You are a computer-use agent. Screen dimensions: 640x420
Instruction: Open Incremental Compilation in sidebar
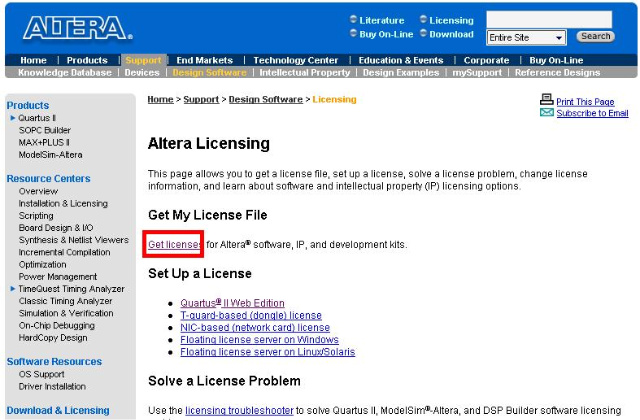[64, 252]
